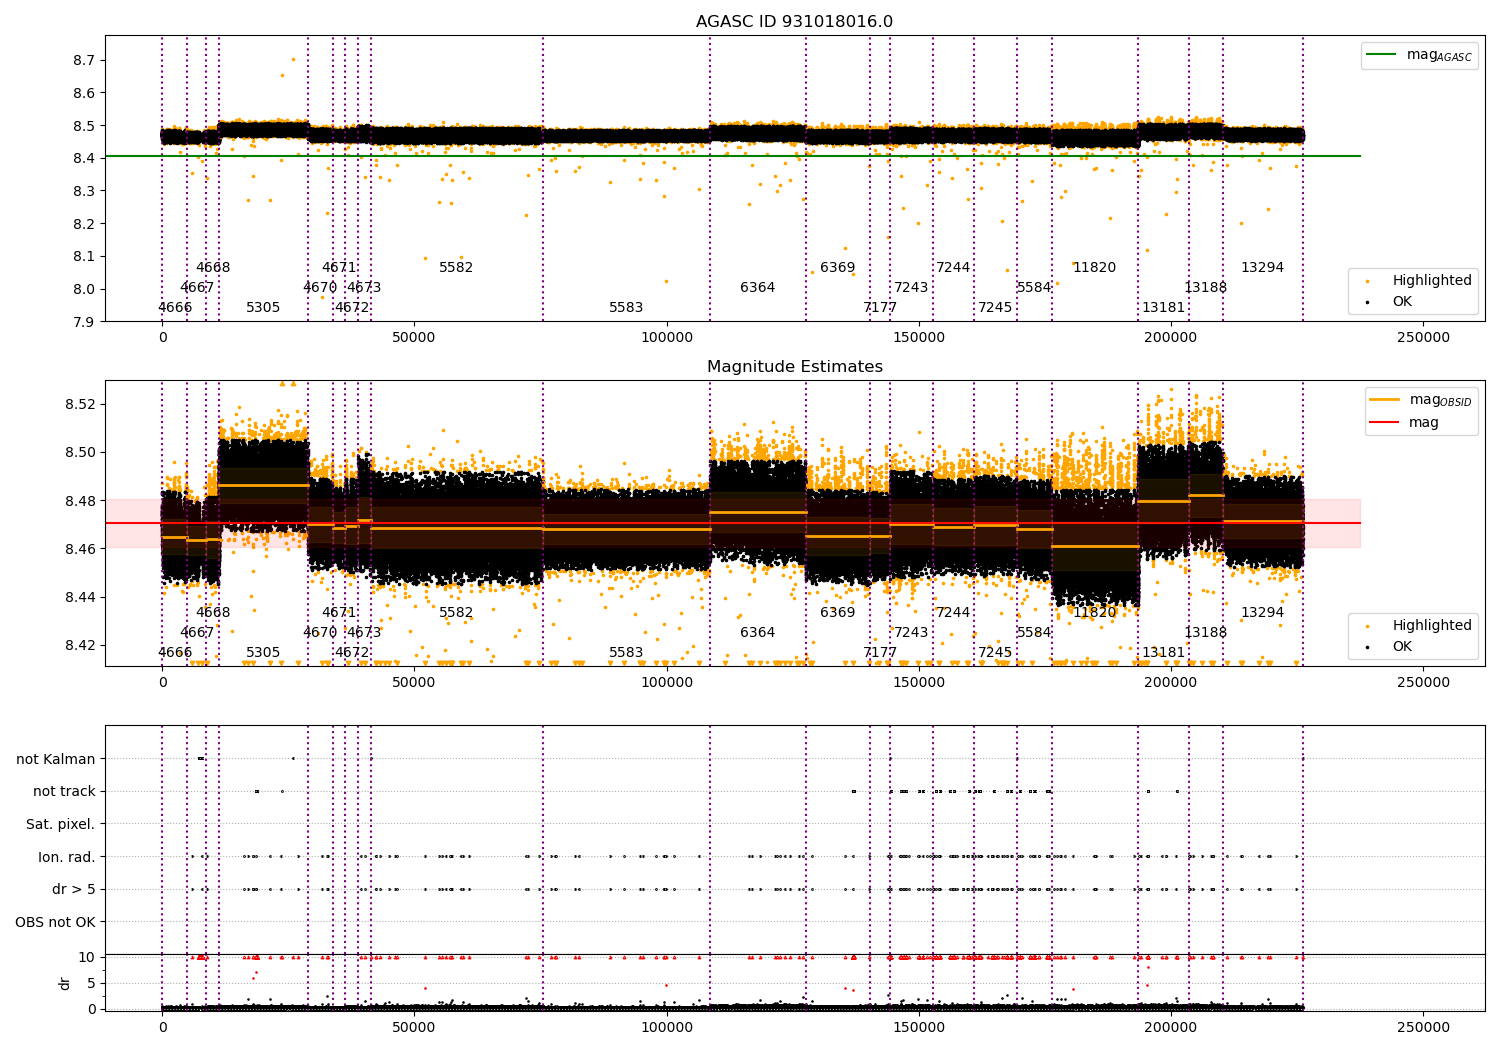
Task: Click the 'not Kalman' axis label
Action: coord(56,759)
